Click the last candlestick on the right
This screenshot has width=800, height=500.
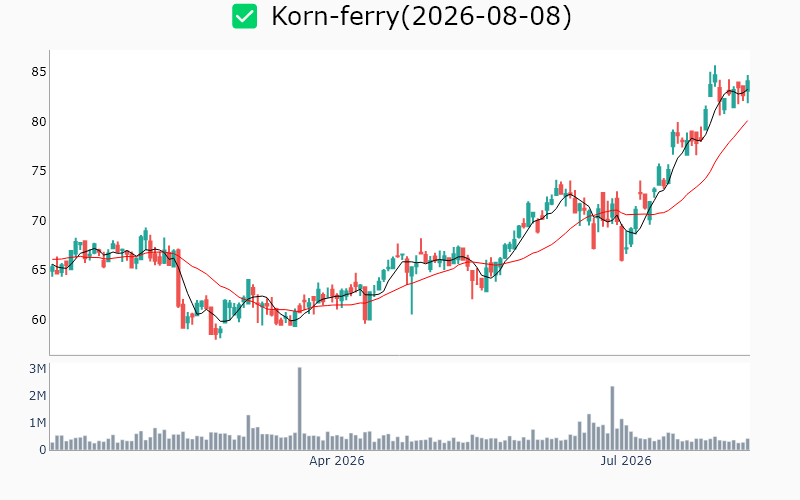tap(748, 89)
